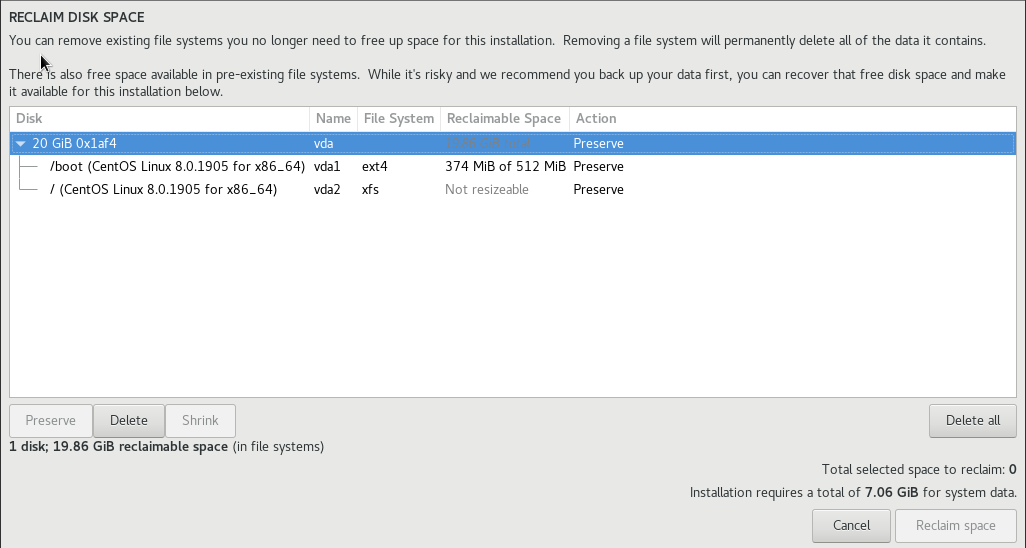The height and width of the screenshot is (548, 1026).
Task: Click the Reclaimable Space column header
Action: (x=503, y=118)
